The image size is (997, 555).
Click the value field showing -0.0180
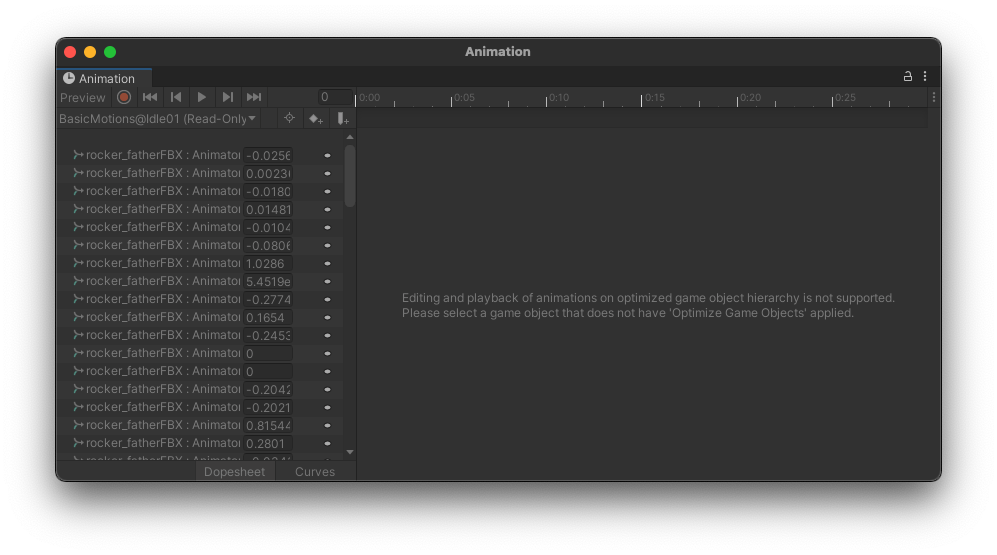tap(268, 191)
